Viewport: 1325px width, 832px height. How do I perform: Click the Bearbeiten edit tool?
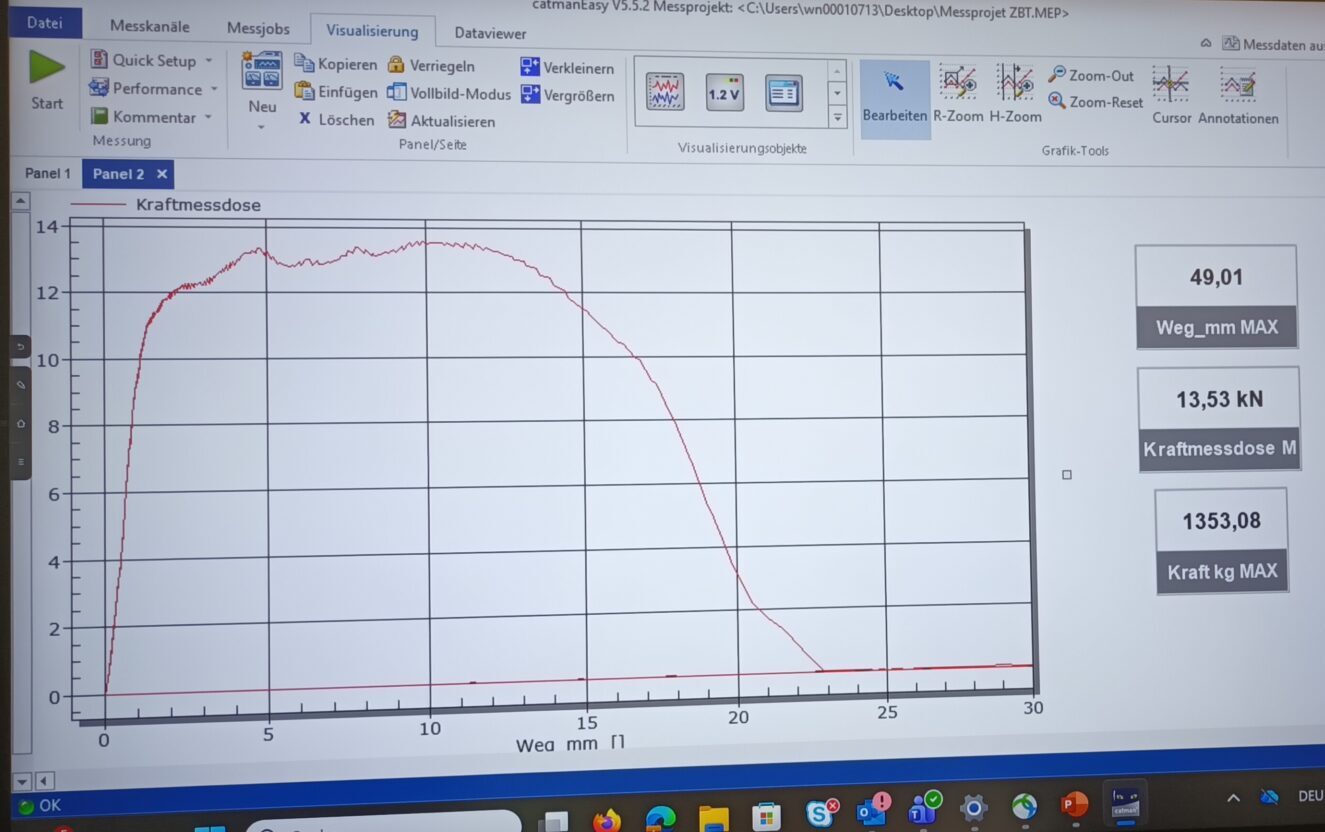coord(894,94)
